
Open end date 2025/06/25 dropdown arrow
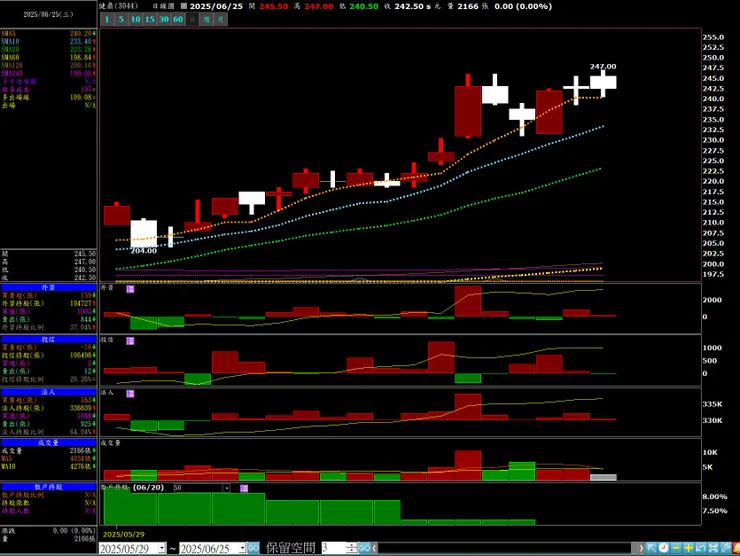(242, 548)
